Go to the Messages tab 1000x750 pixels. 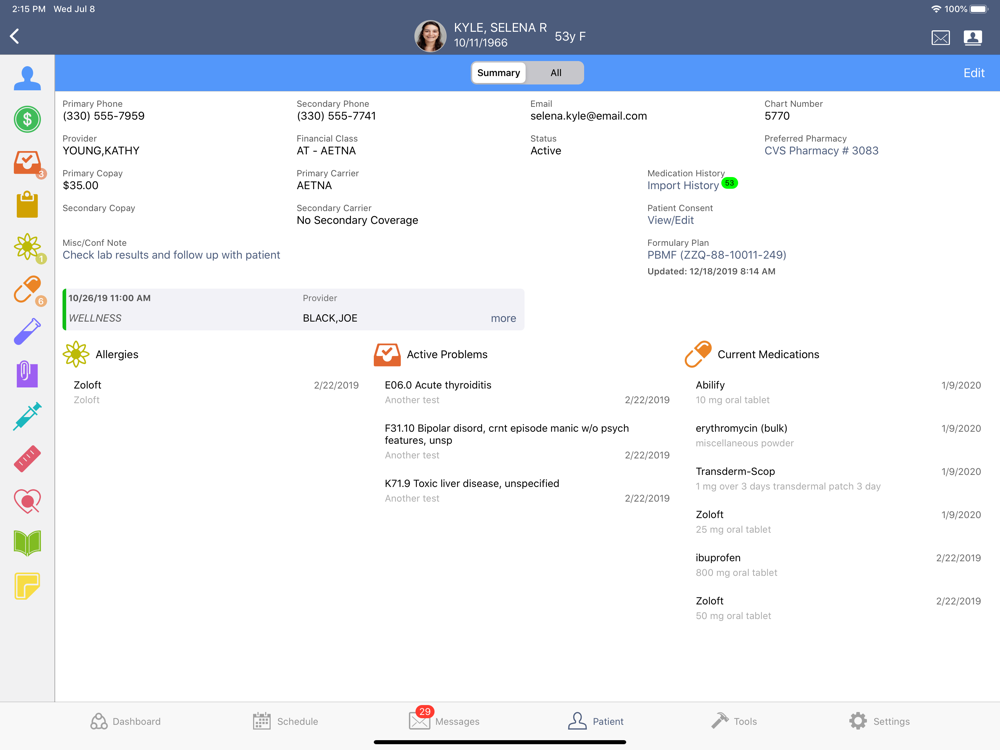pos(444,719)
